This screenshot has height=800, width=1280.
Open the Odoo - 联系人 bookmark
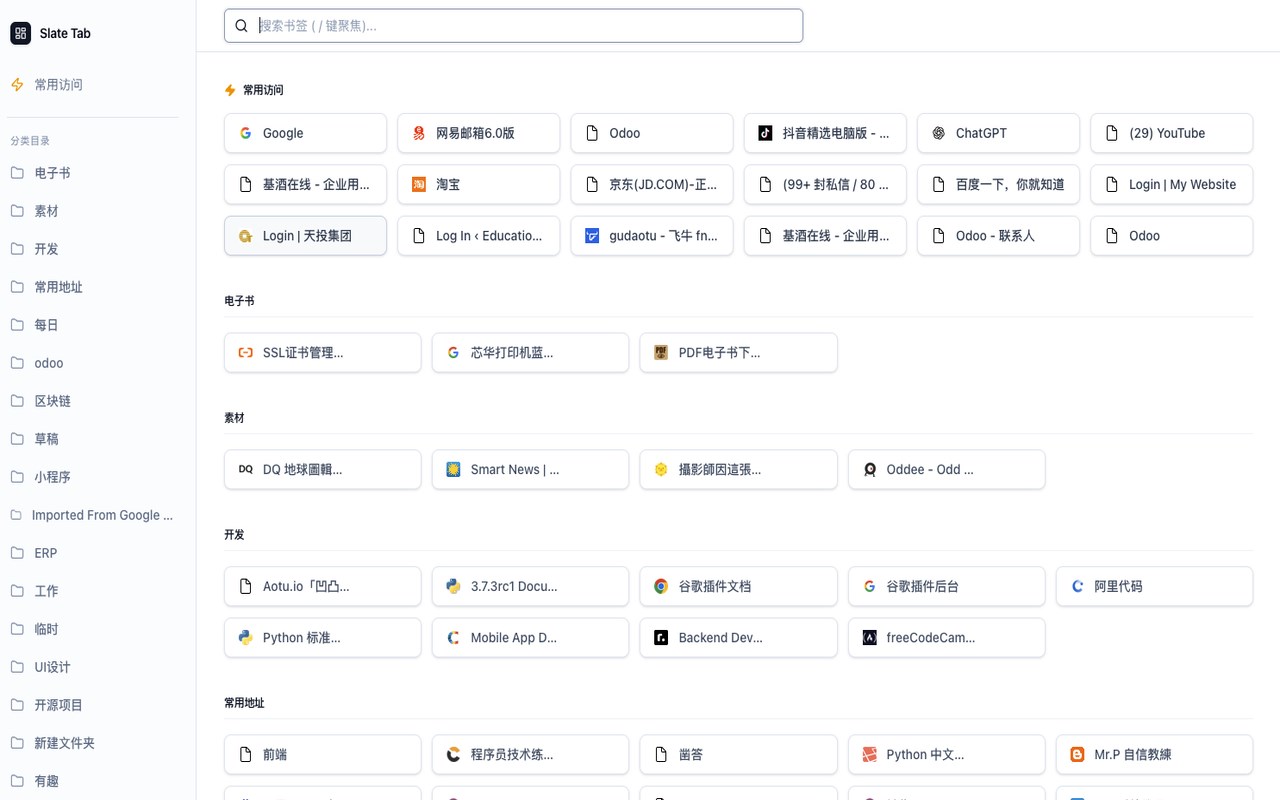[x=998, y=236]
